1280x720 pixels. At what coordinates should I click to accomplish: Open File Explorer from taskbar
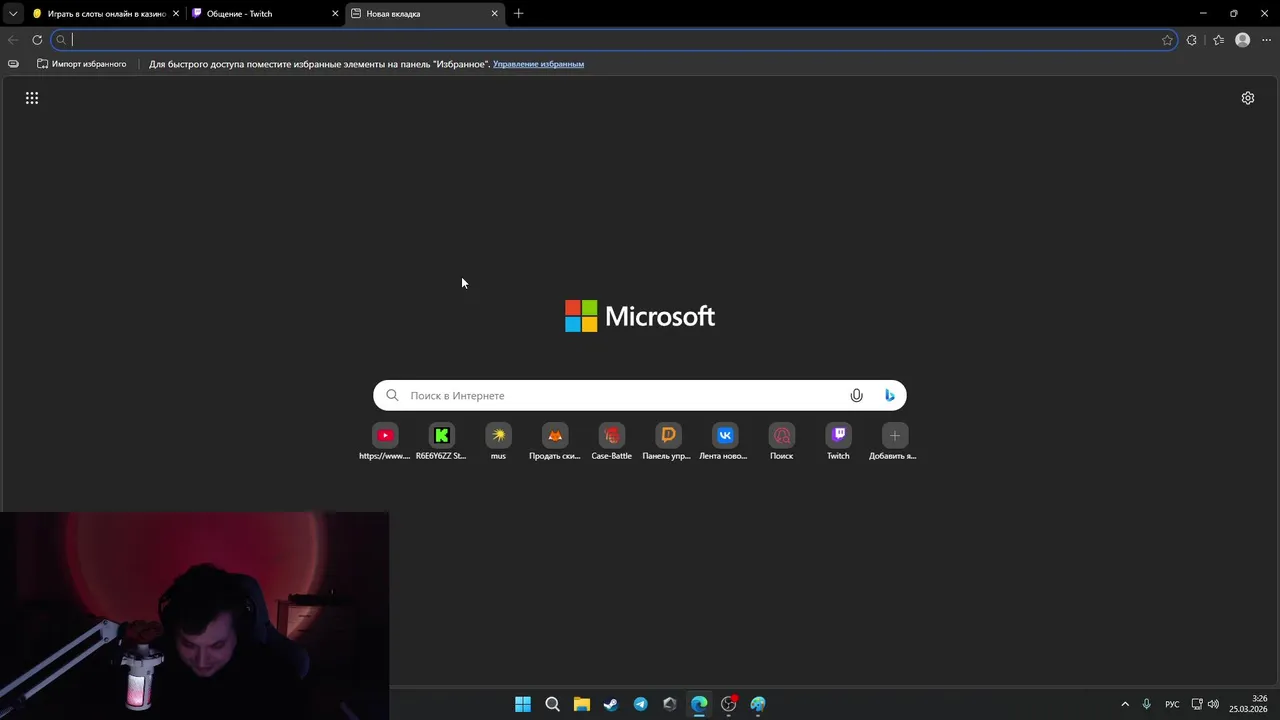coord(581,704)
